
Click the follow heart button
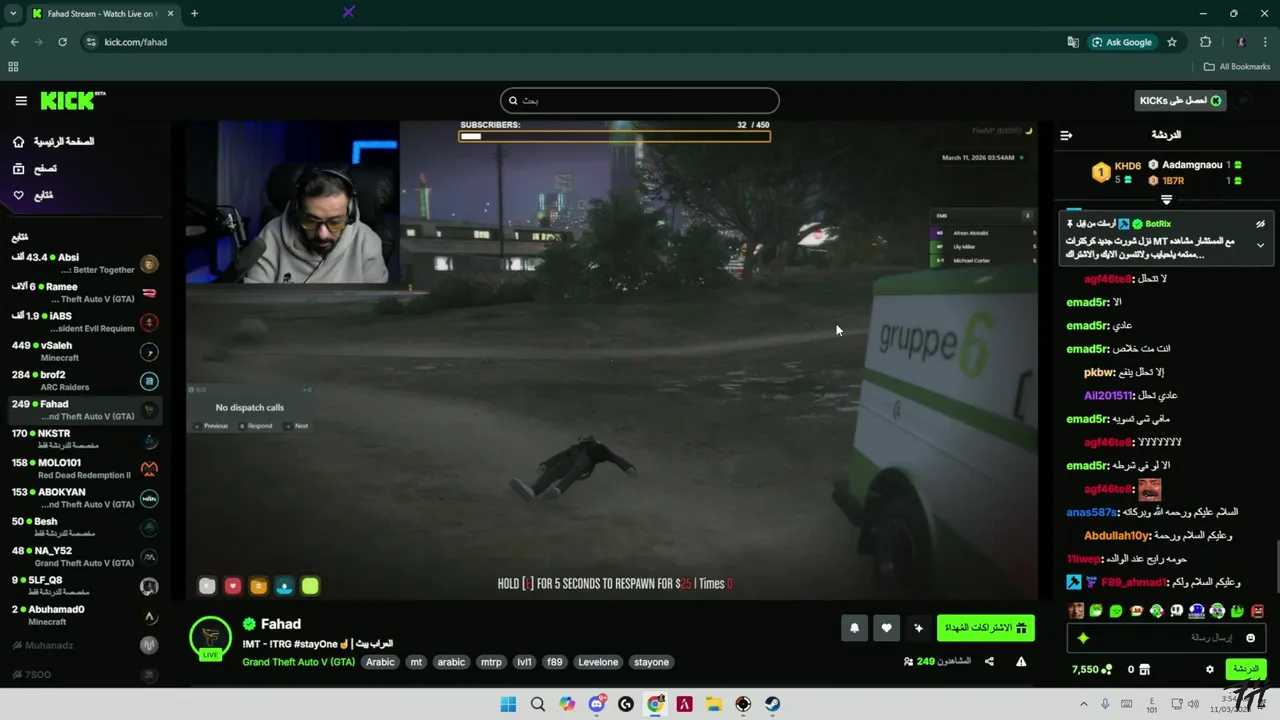point(886,628)
